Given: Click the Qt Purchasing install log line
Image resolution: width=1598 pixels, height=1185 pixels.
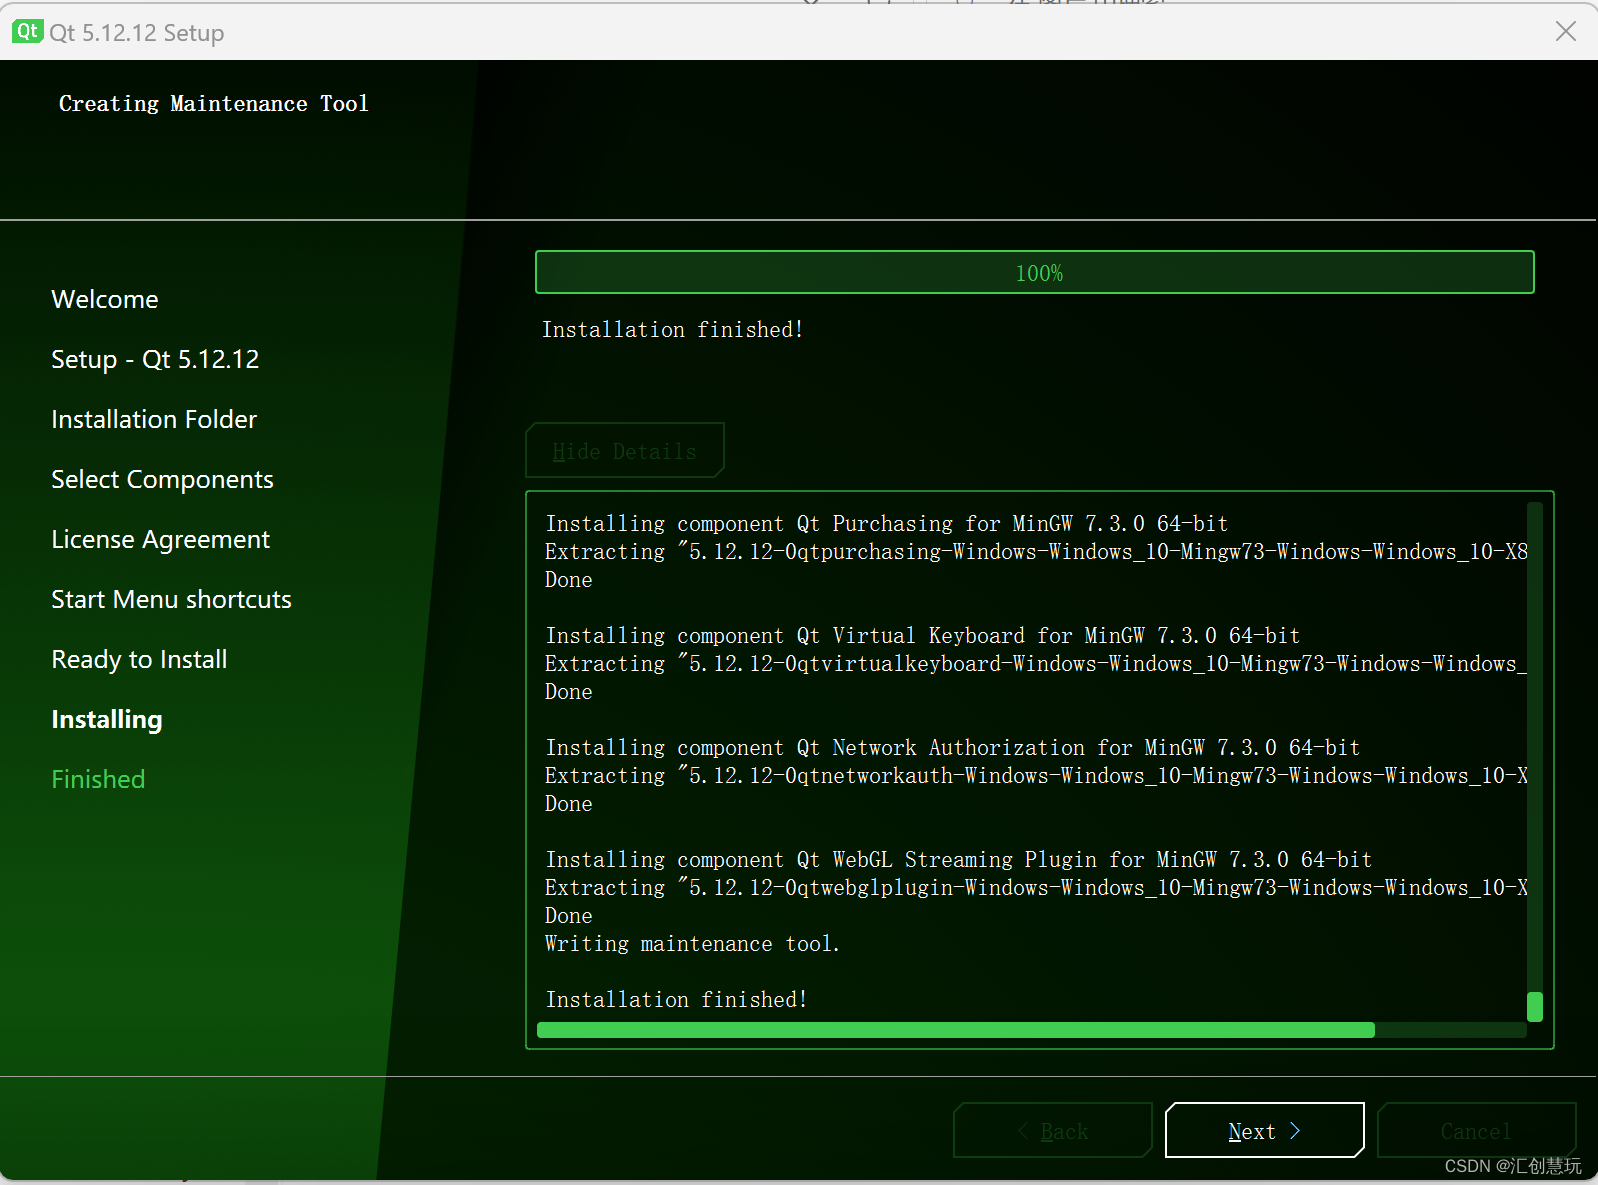Looking at the screenshot, I should pyautogui.click(x=887, y=523).
